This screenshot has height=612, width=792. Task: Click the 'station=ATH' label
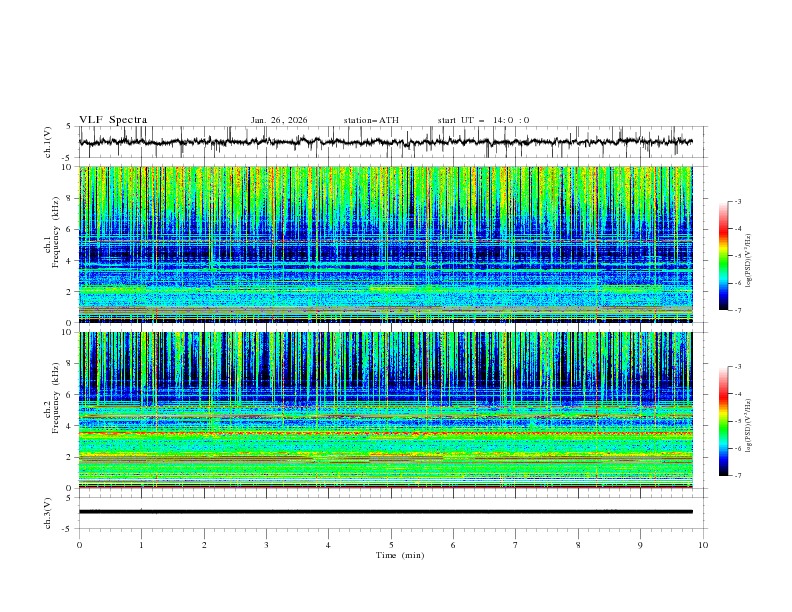(371, 120)
